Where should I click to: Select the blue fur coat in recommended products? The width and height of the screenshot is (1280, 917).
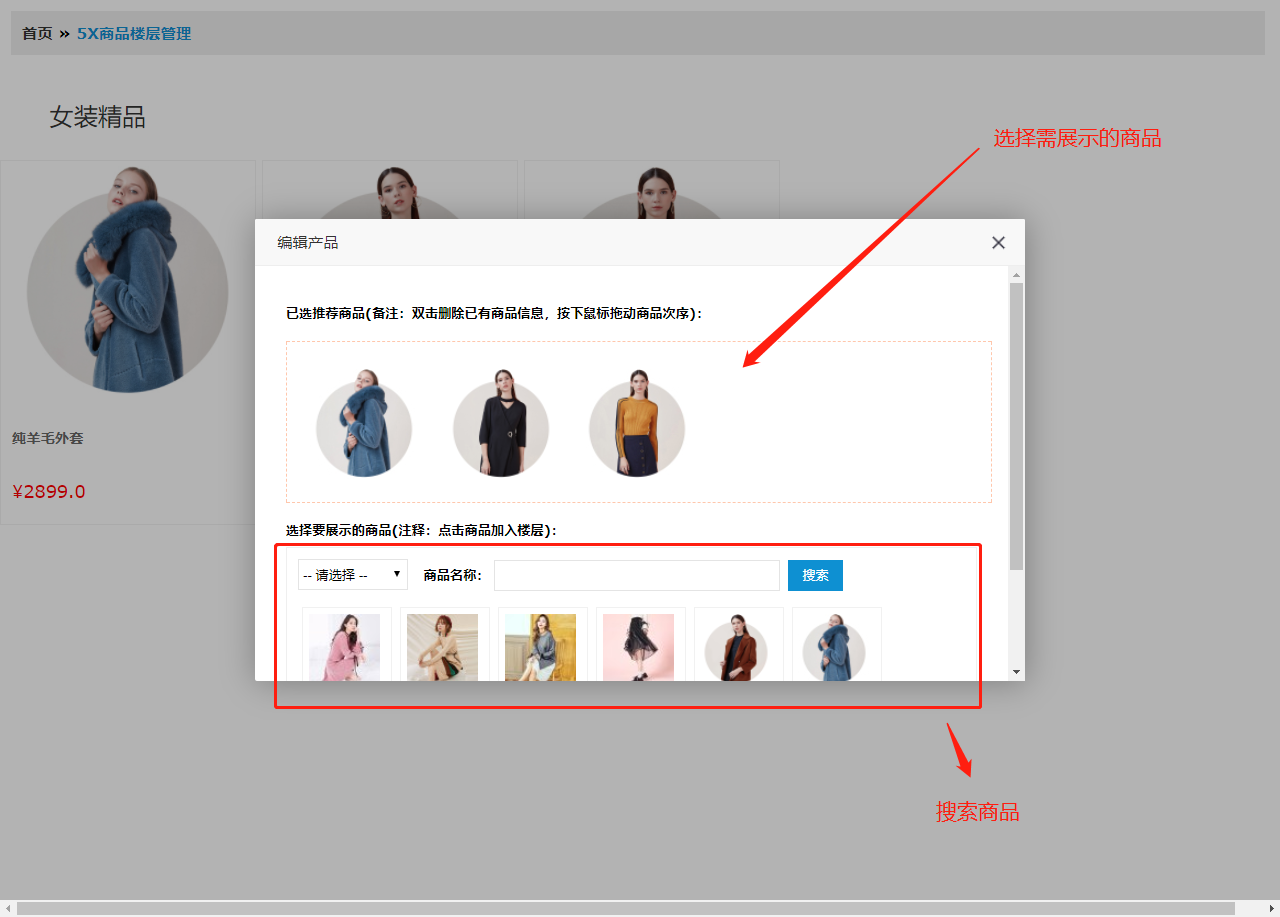click(x=364, y=423)
